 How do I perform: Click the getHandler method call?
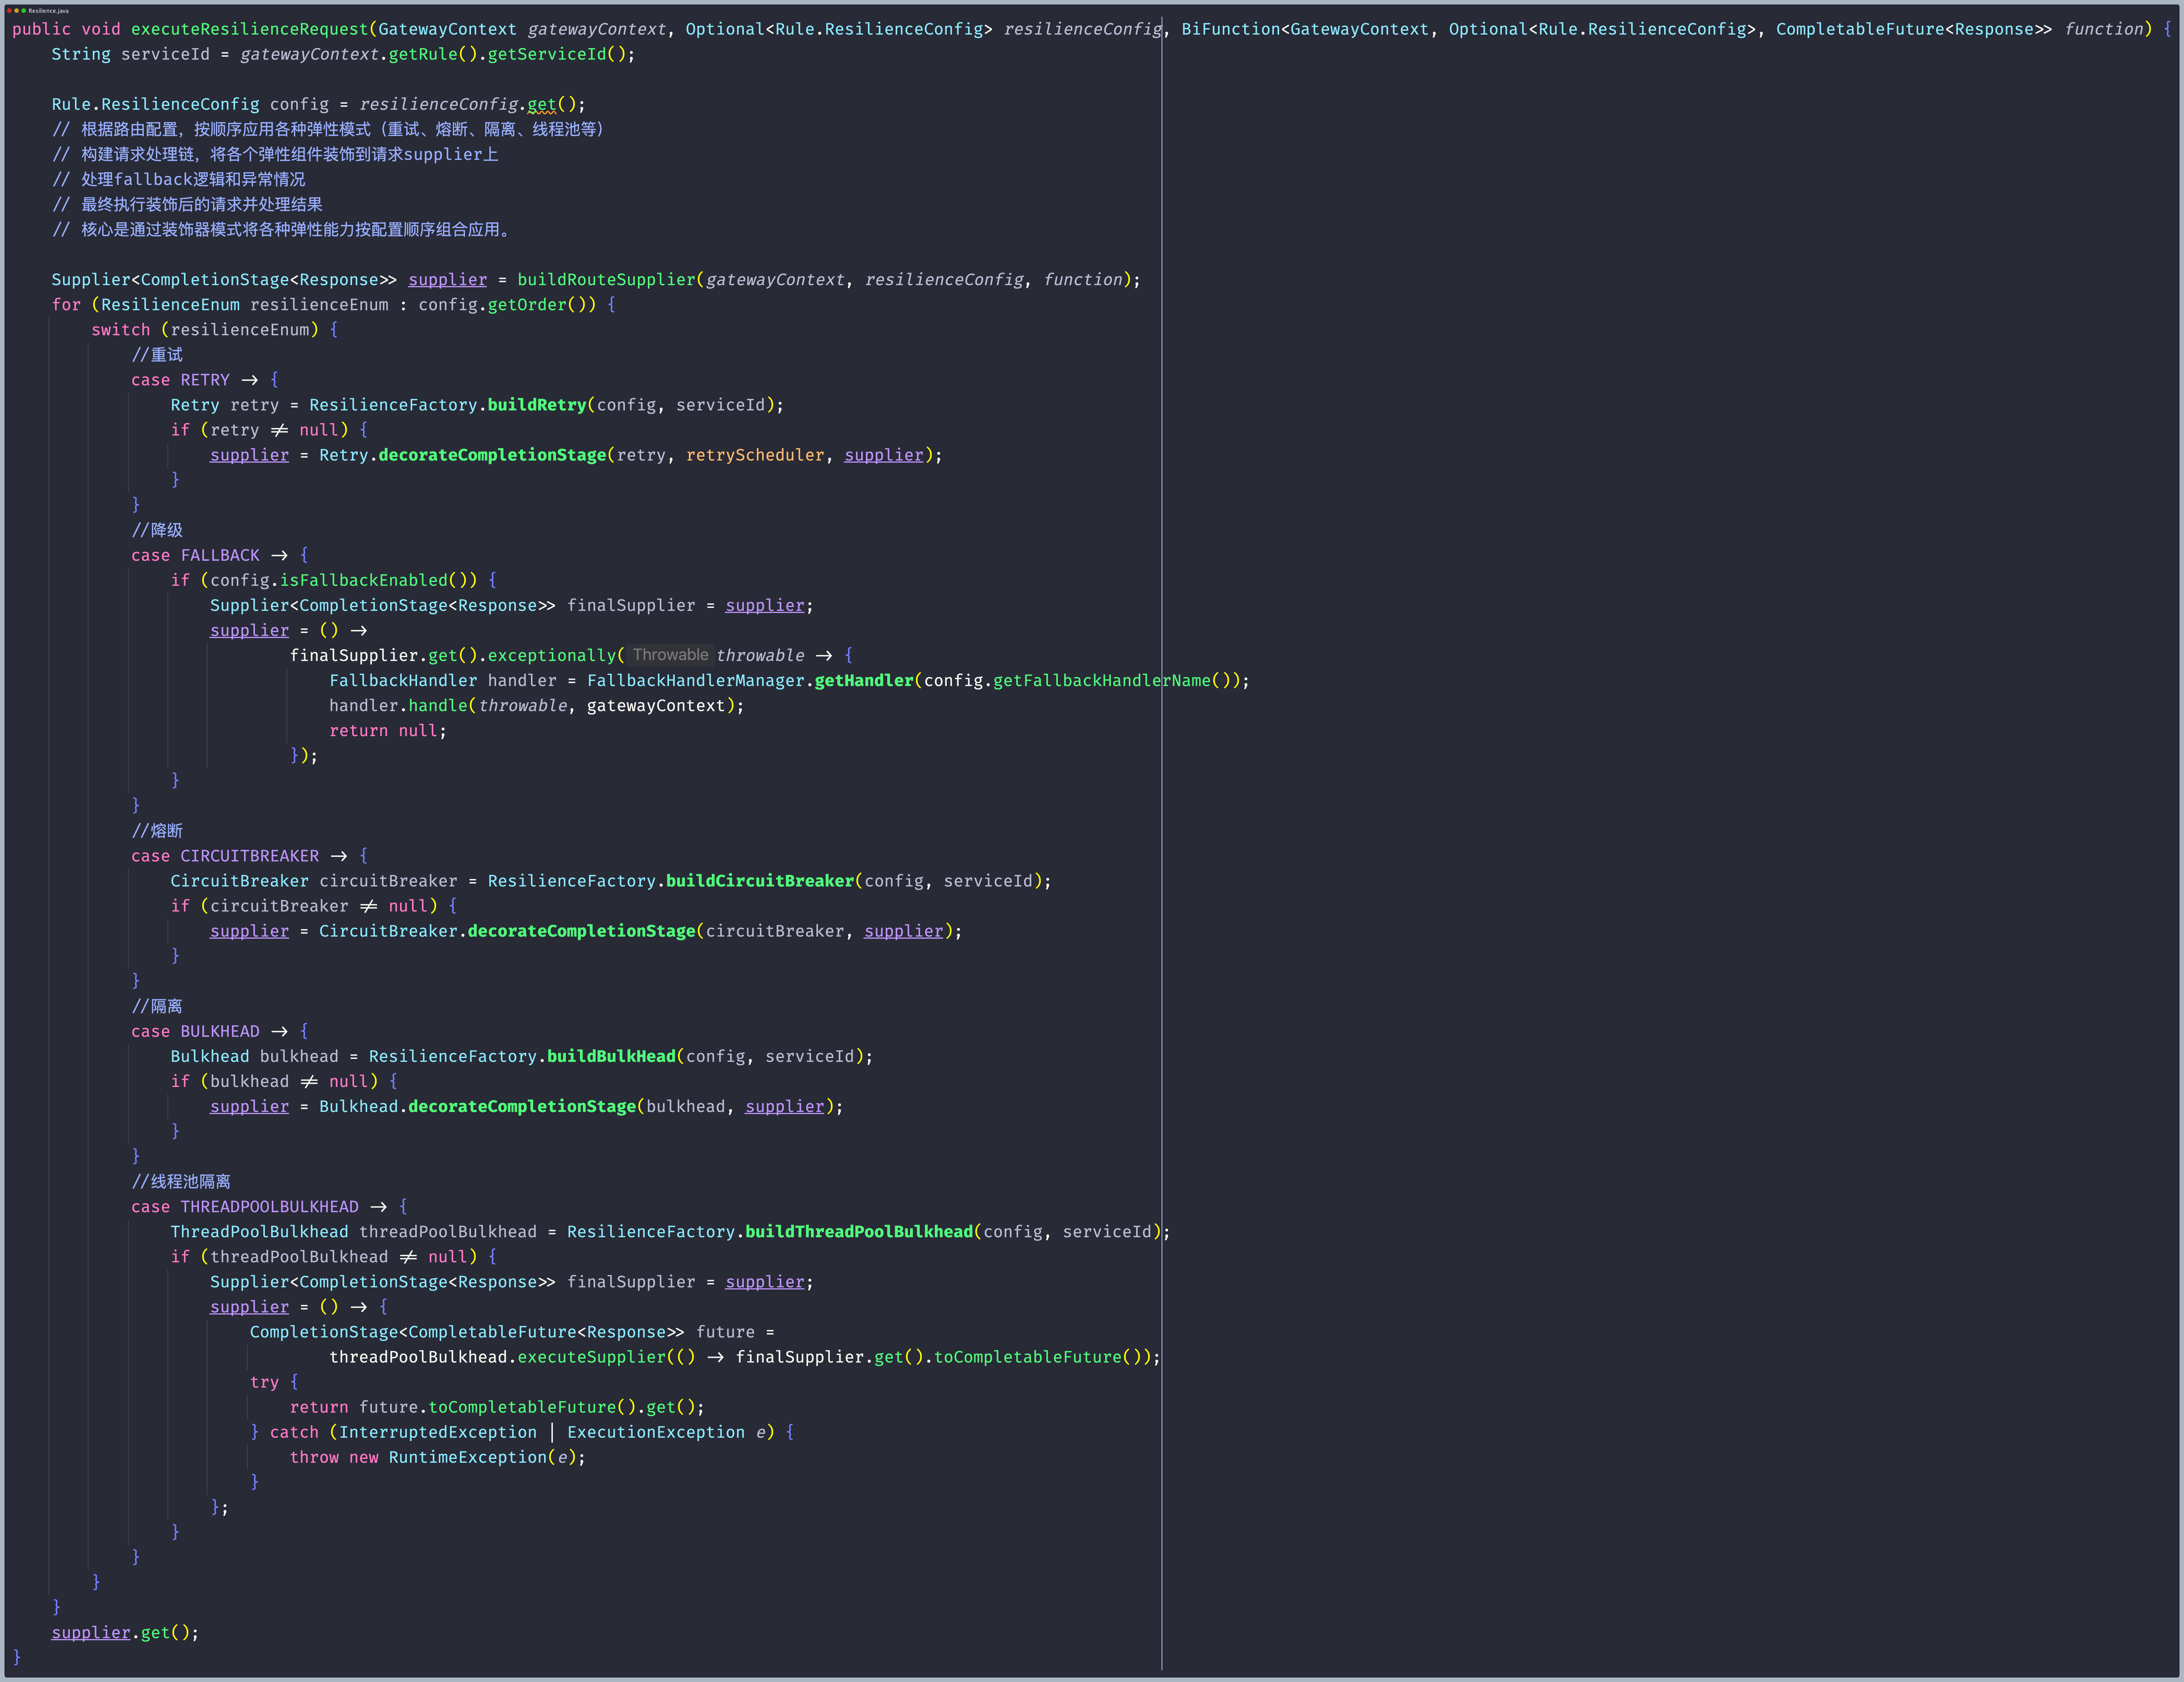point(864,680)
